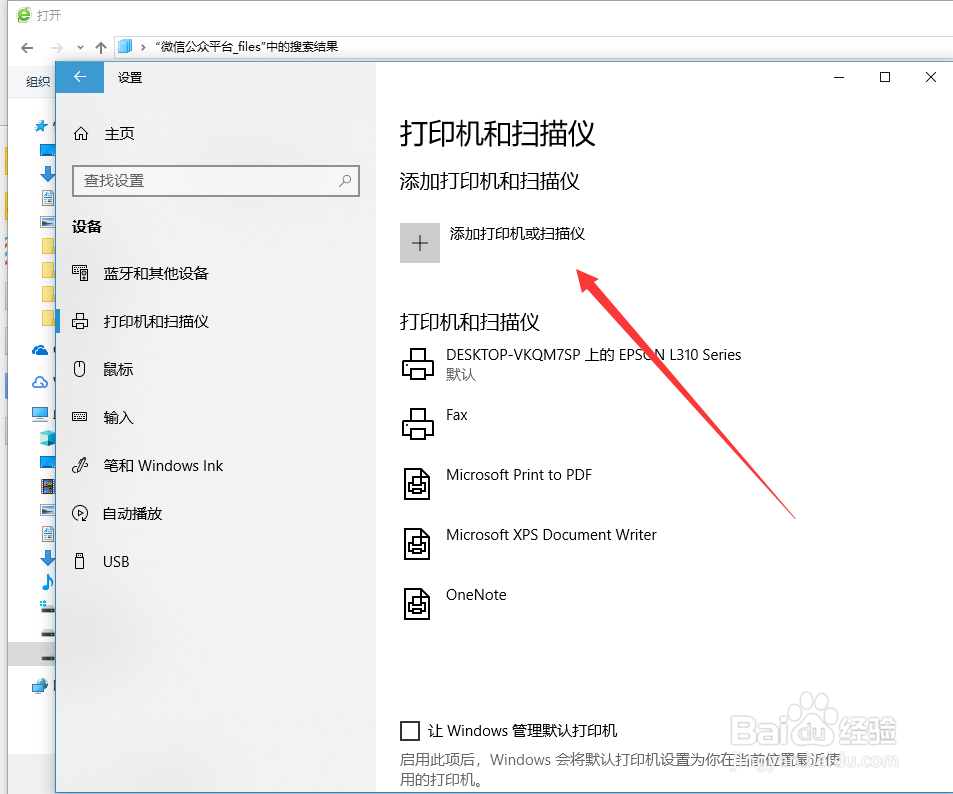Click the blue OneDrive cloud in Open dialog

[40, 350]
